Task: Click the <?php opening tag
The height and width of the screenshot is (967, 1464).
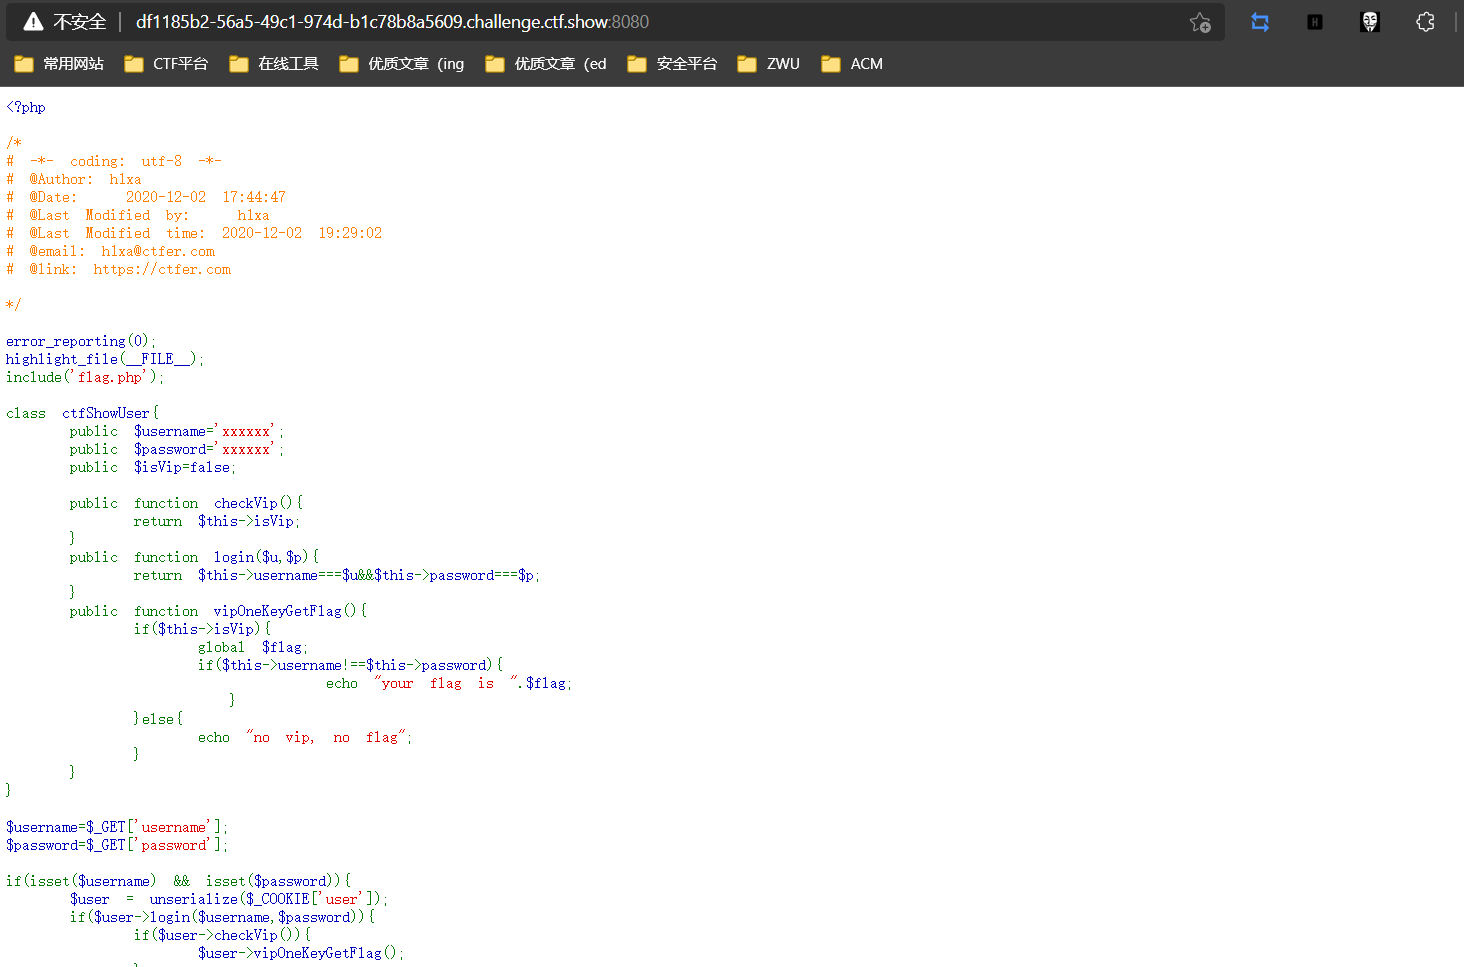Action: tap(26, 107)
